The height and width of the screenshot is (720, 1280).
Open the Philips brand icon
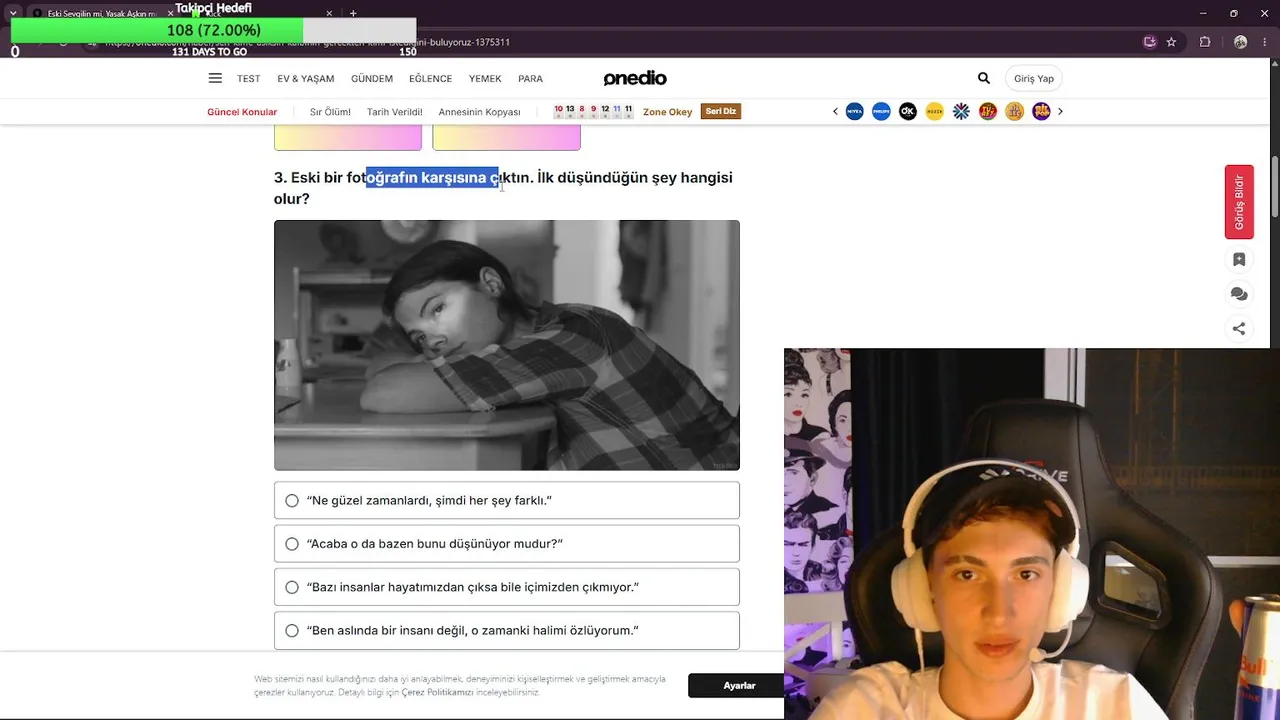881,112
